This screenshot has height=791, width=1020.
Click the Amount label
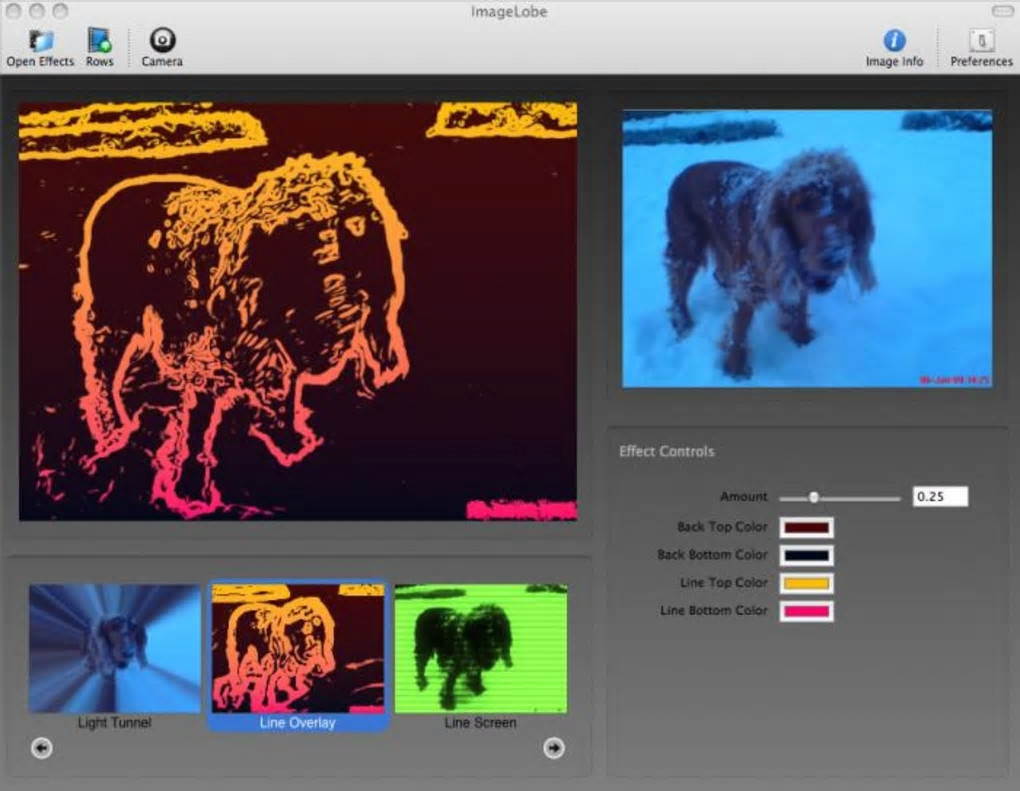point(744,496)
